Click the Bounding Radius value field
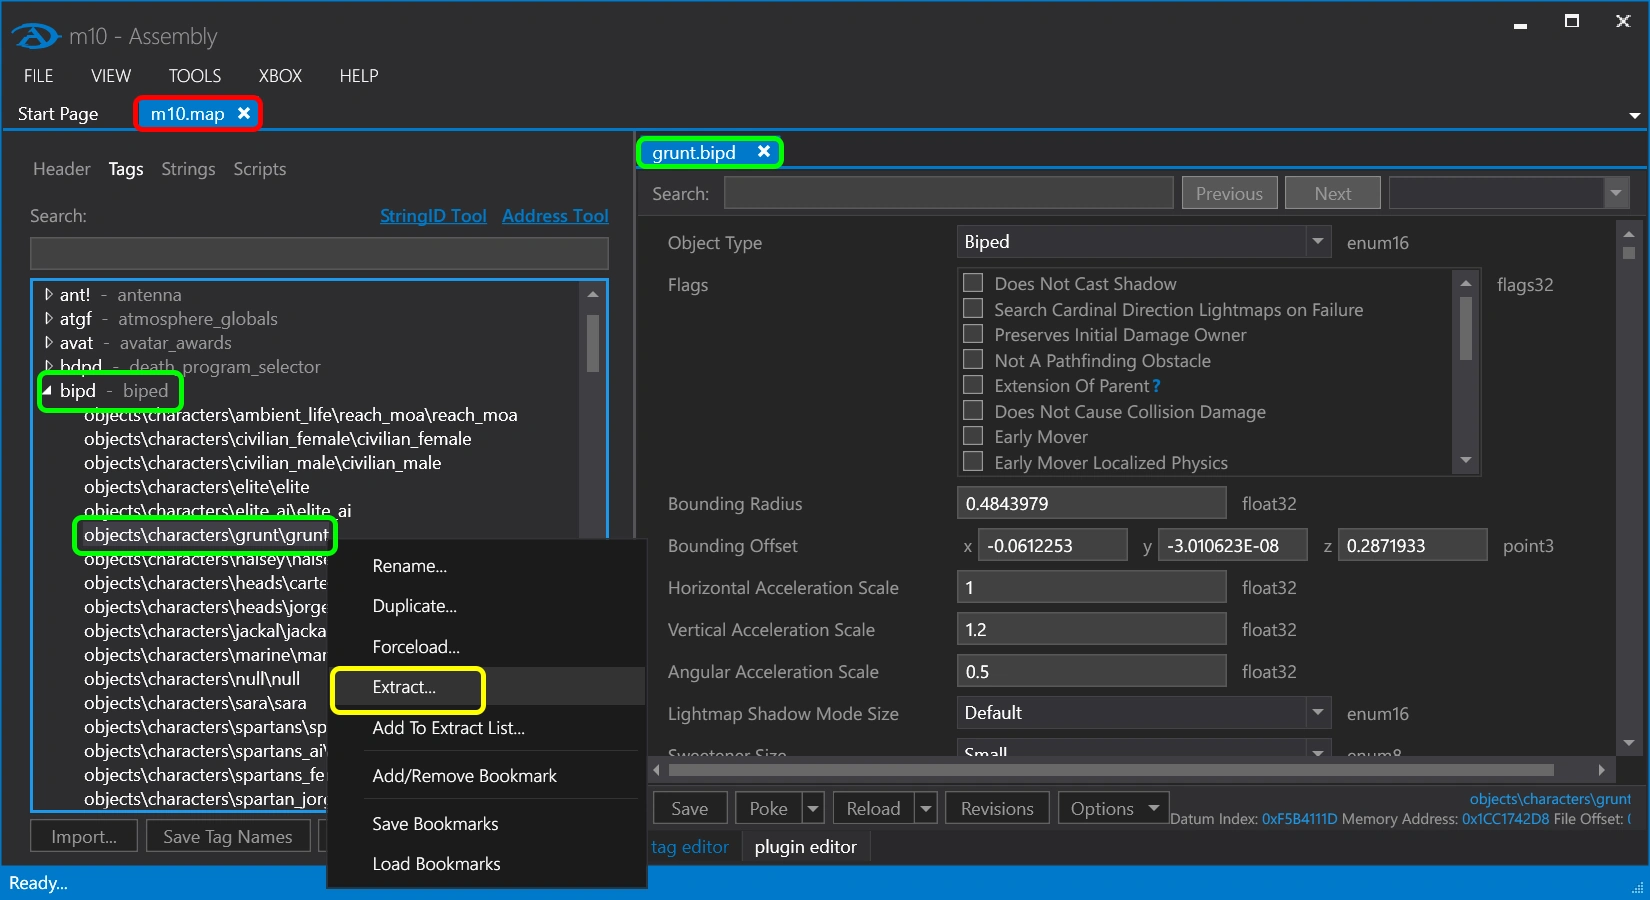Viewport: 1650px width, 900px height. 1090,504
